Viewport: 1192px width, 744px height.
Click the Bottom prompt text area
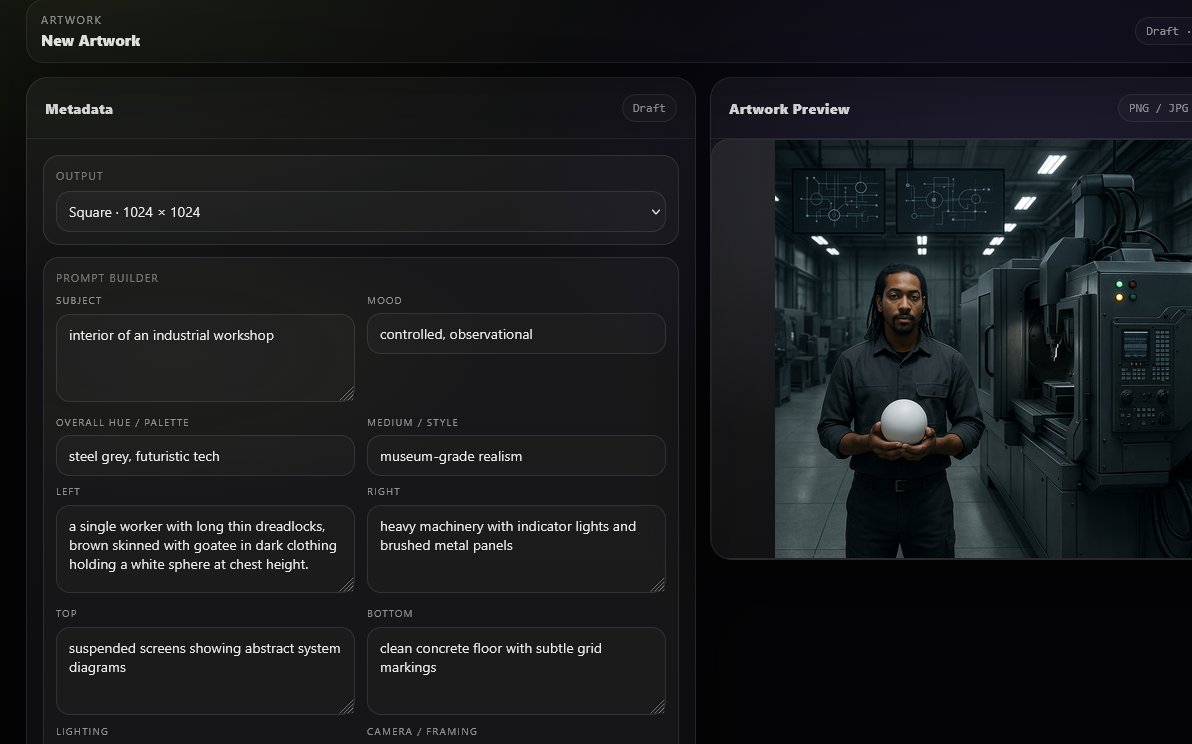[x=516, y=671]
